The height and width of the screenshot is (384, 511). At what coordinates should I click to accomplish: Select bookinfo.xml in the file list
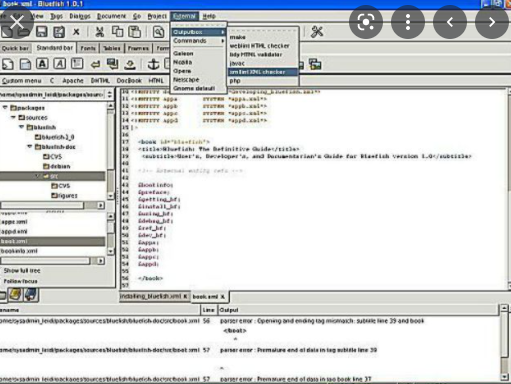pos(52,251)
